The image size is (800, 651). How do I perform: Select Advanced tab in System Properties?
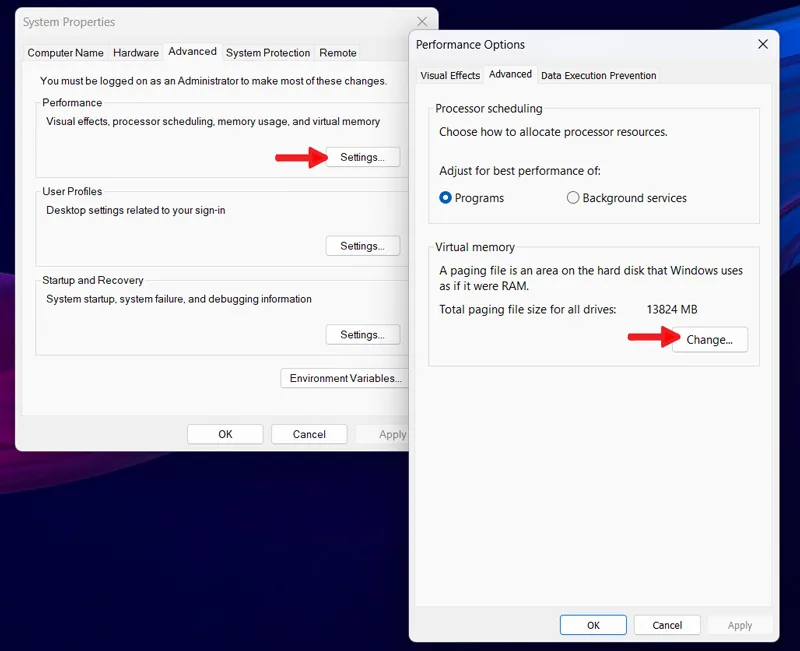pos(192,52)
